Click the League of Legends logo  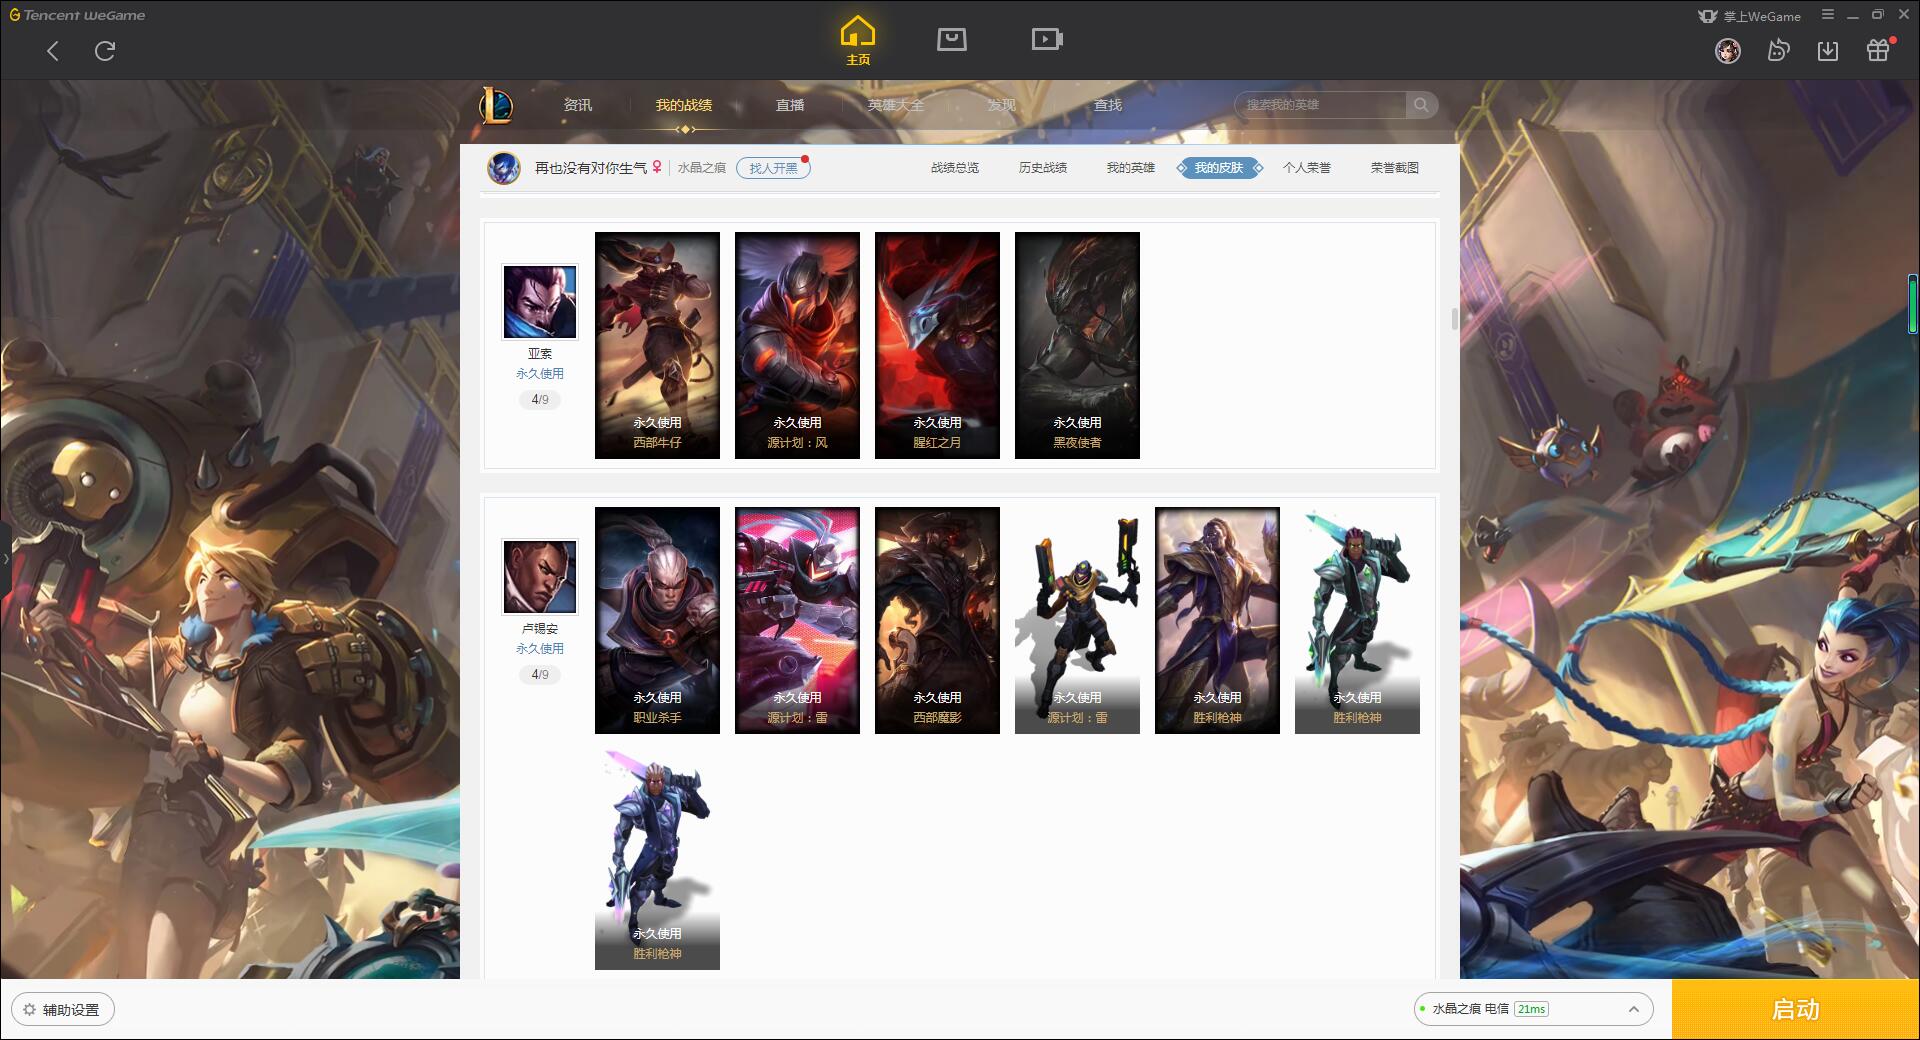point(496,105)
